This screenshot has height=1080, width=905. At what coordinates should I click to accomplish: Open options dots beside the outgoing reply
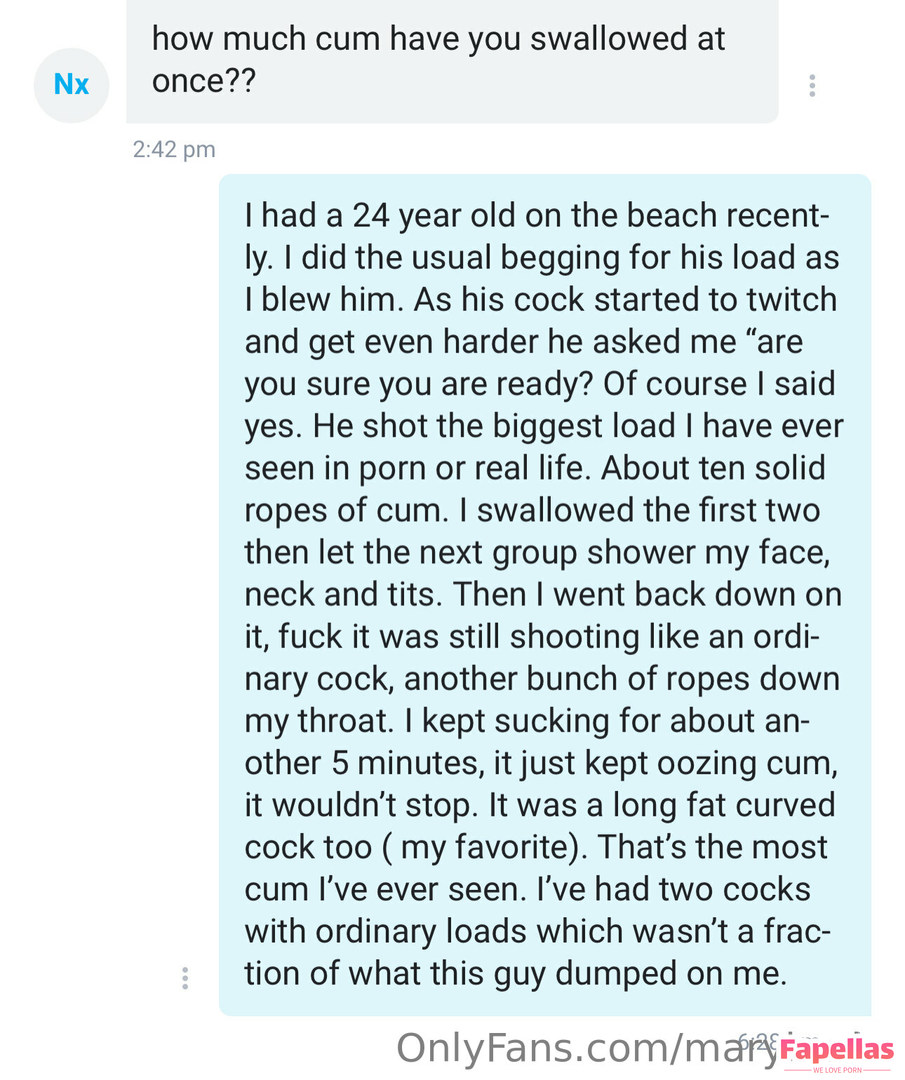point(185,978)
